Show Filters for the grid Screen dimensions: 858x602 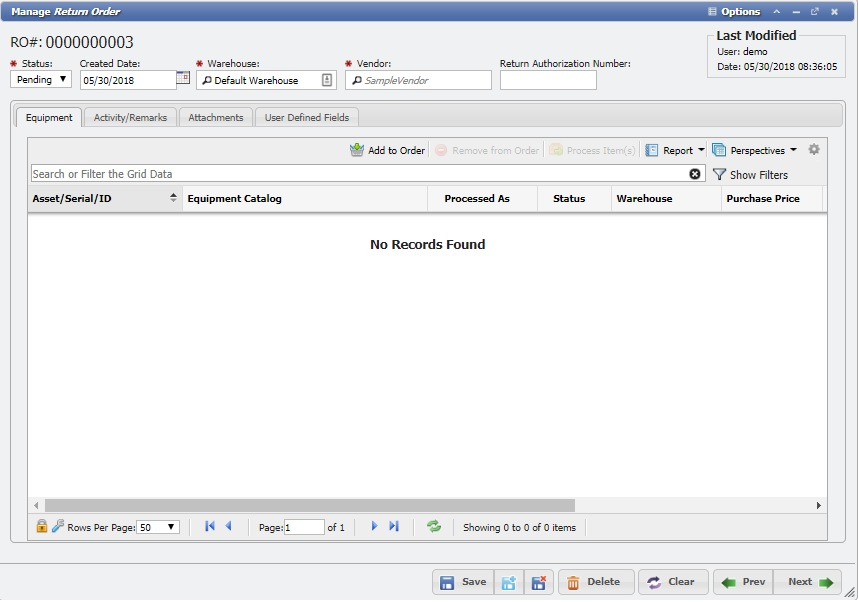tap(750, 175)
